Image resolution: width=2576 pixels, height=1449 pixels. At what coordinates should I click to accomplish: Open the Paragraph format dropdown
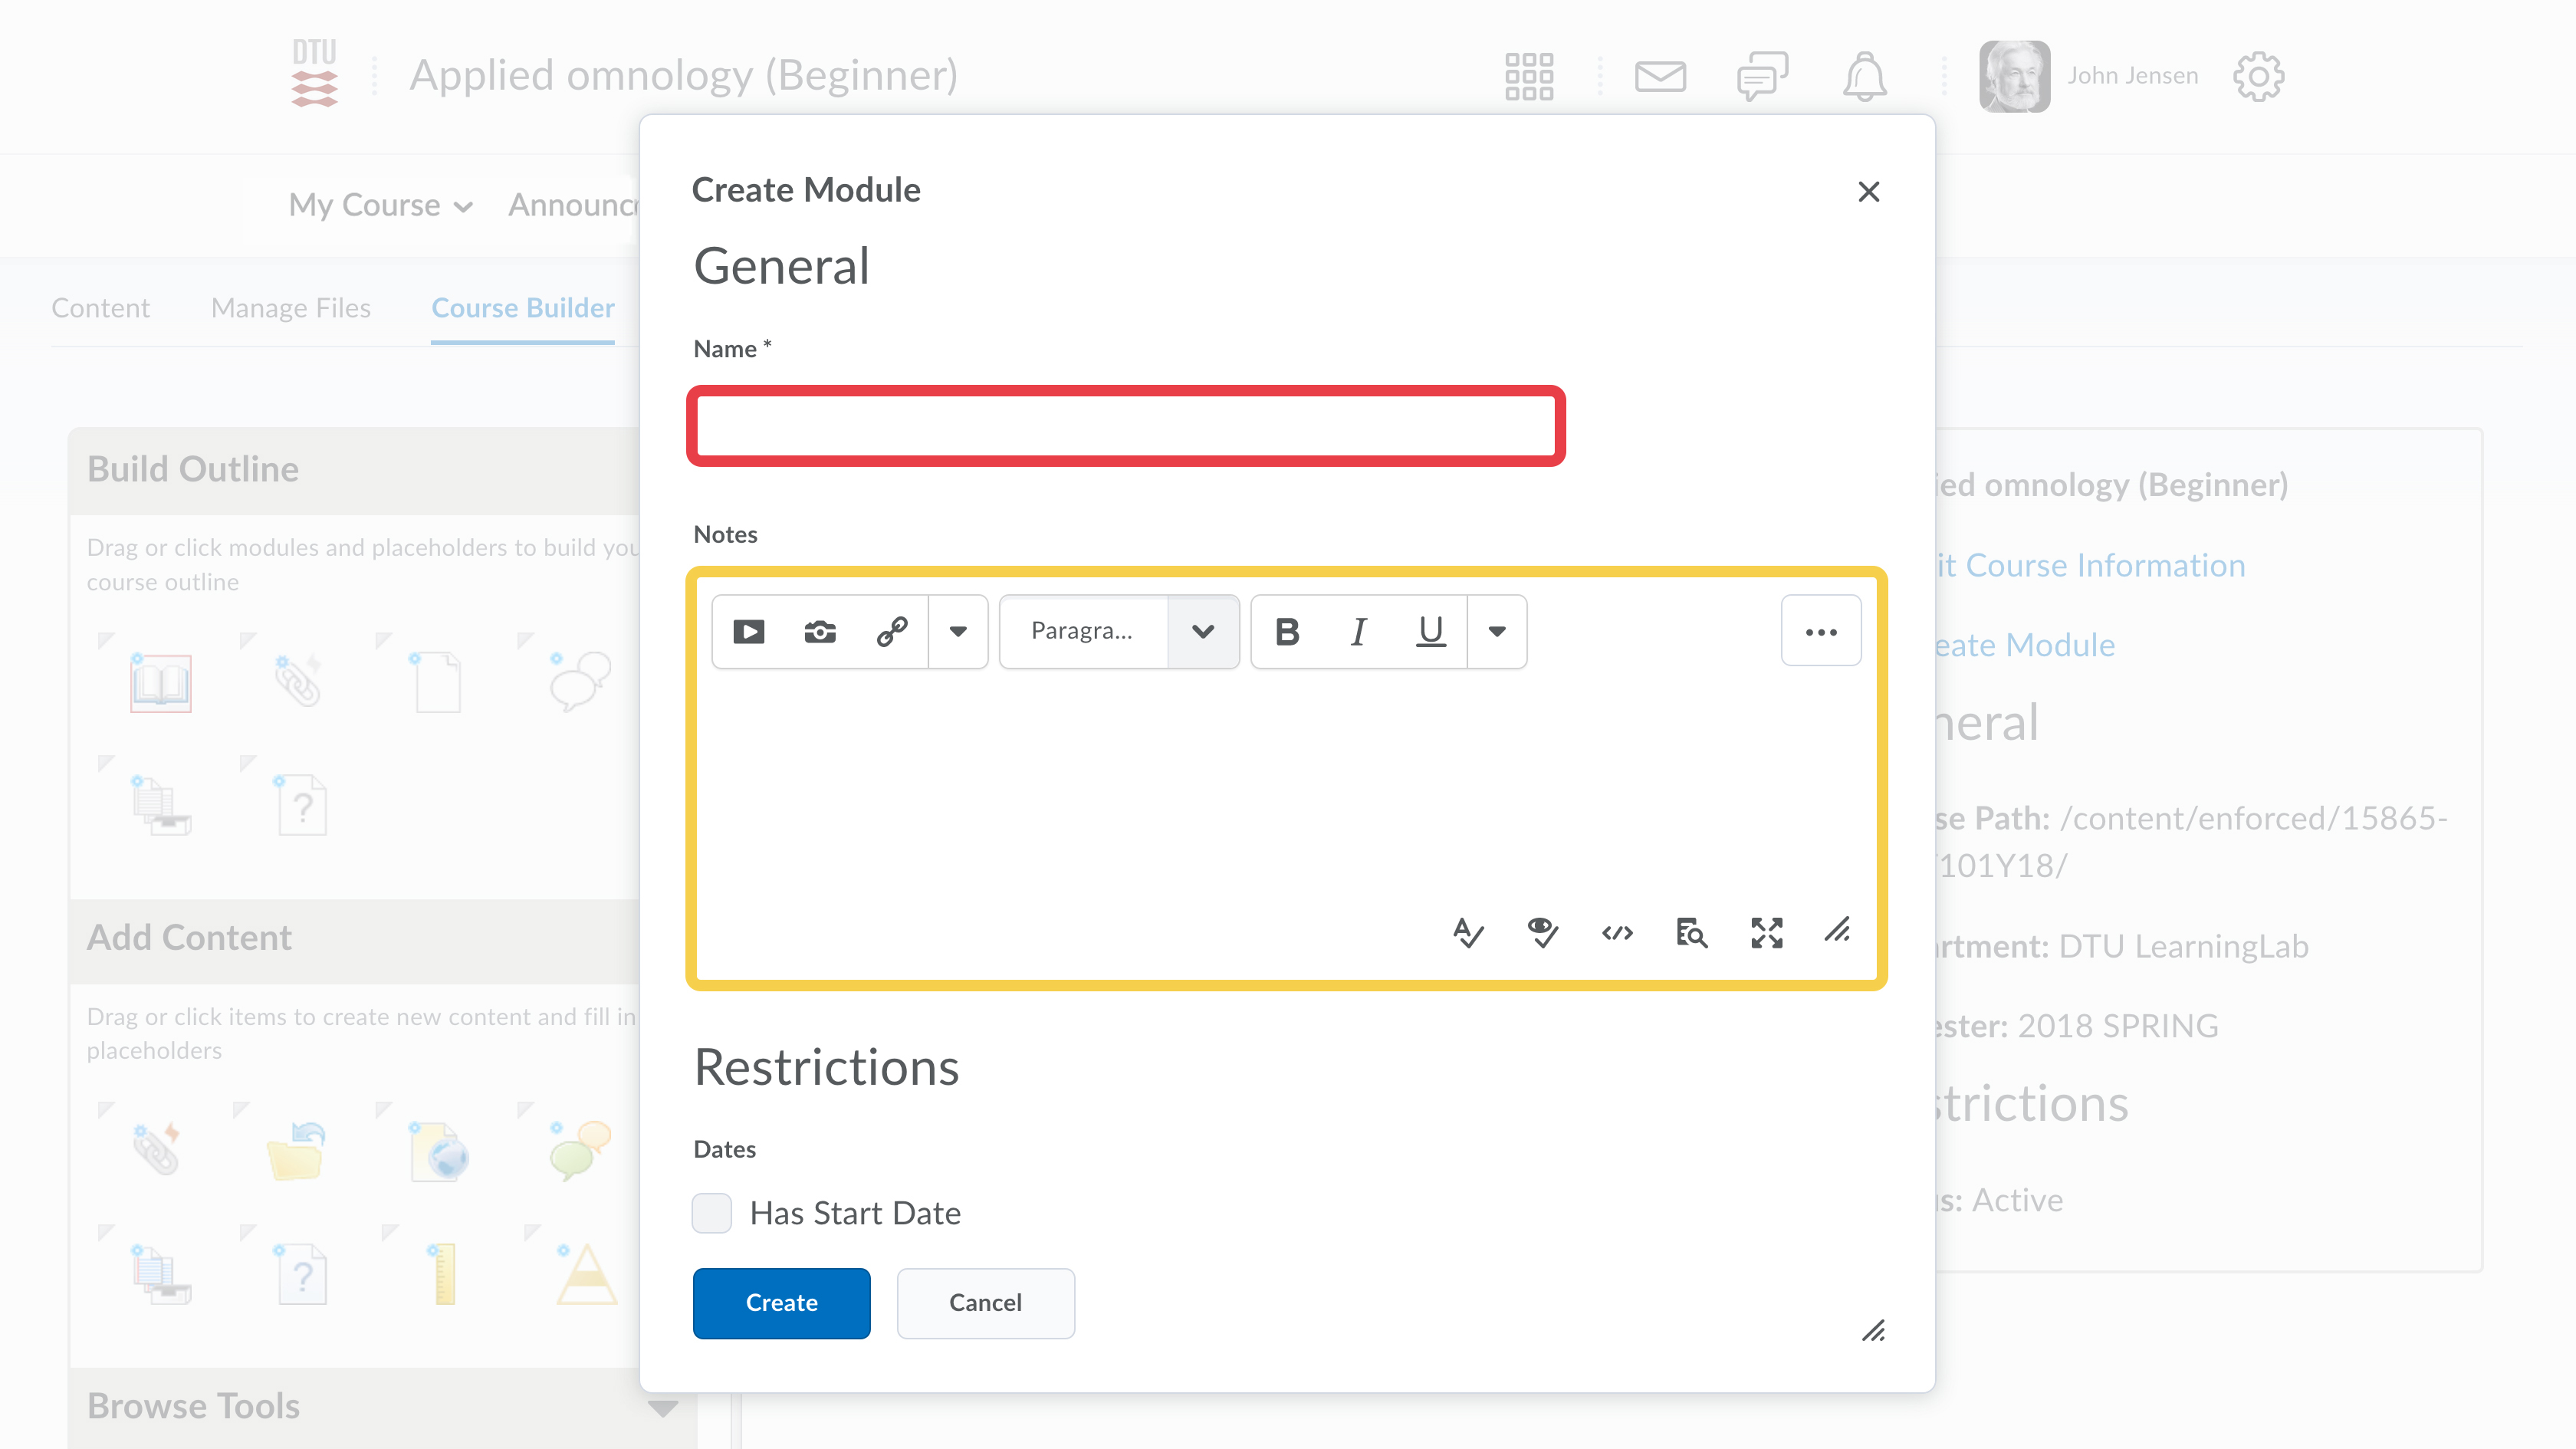1119,631
